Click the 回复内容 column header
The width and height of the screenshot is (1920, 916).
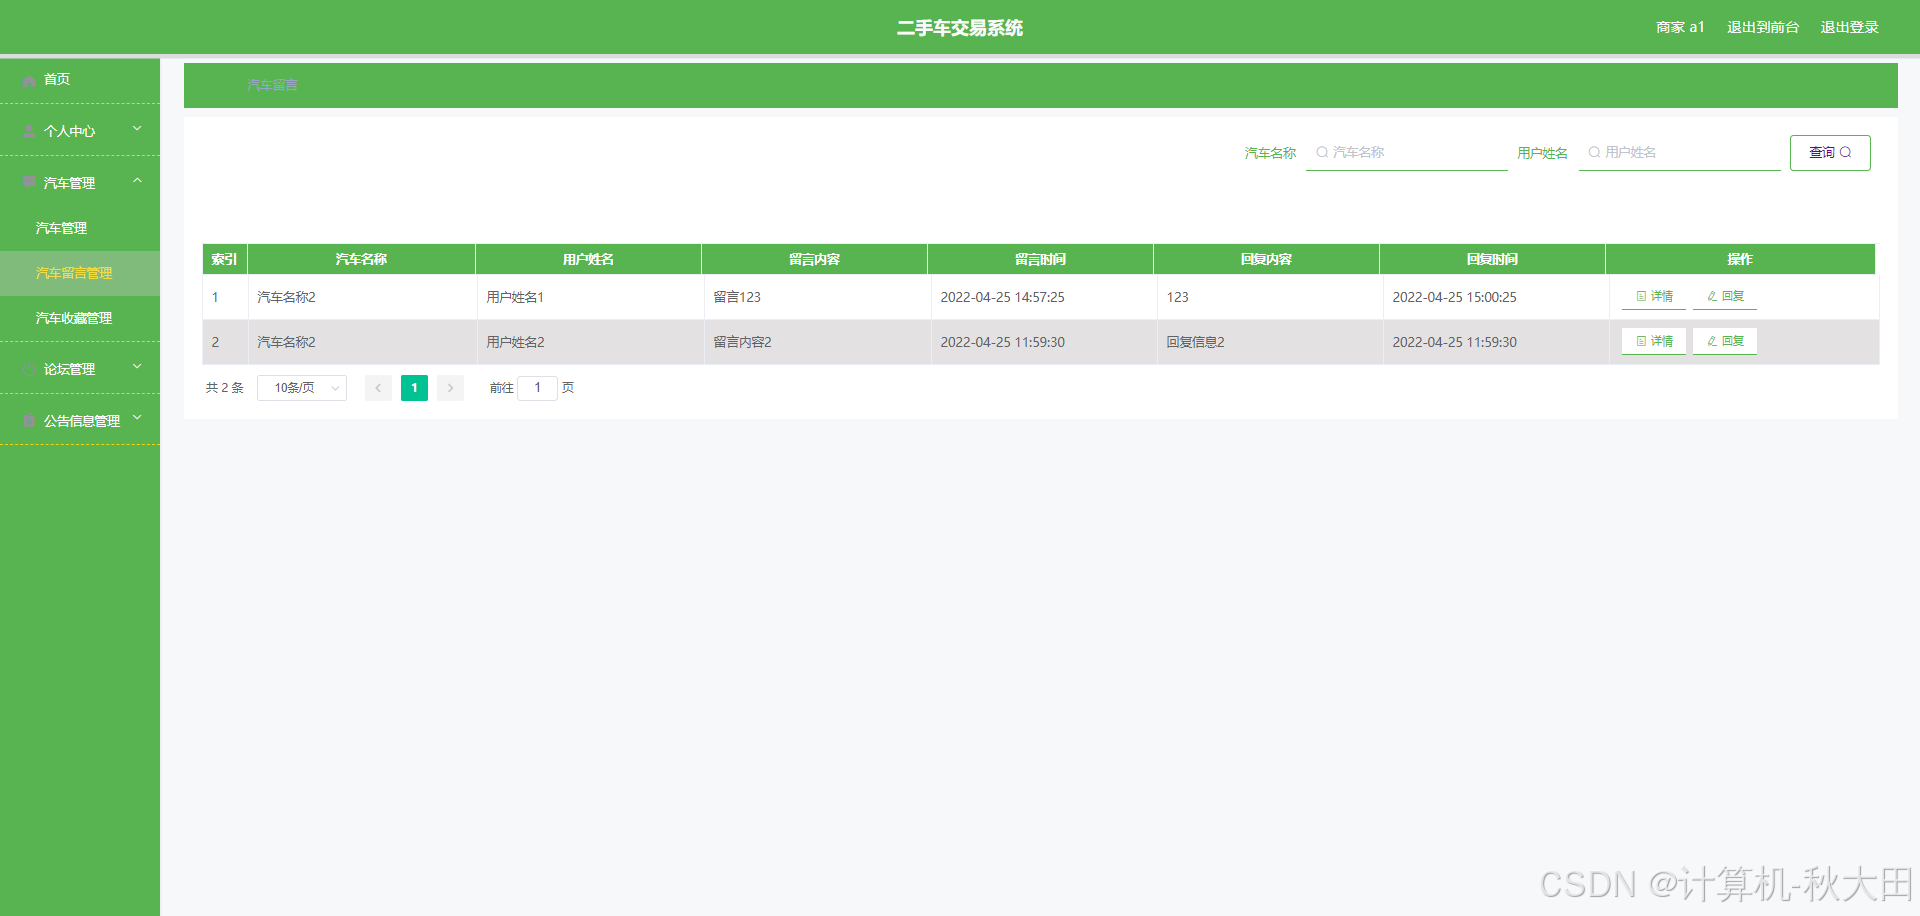point(1266,259)
